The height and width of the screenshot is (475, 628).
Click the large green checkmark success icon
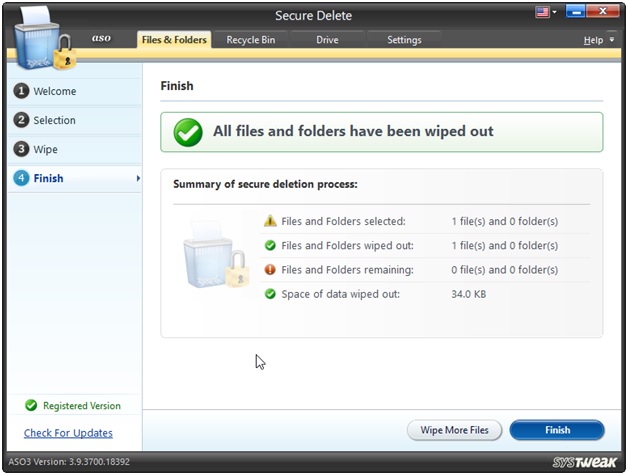click(188, 132)
